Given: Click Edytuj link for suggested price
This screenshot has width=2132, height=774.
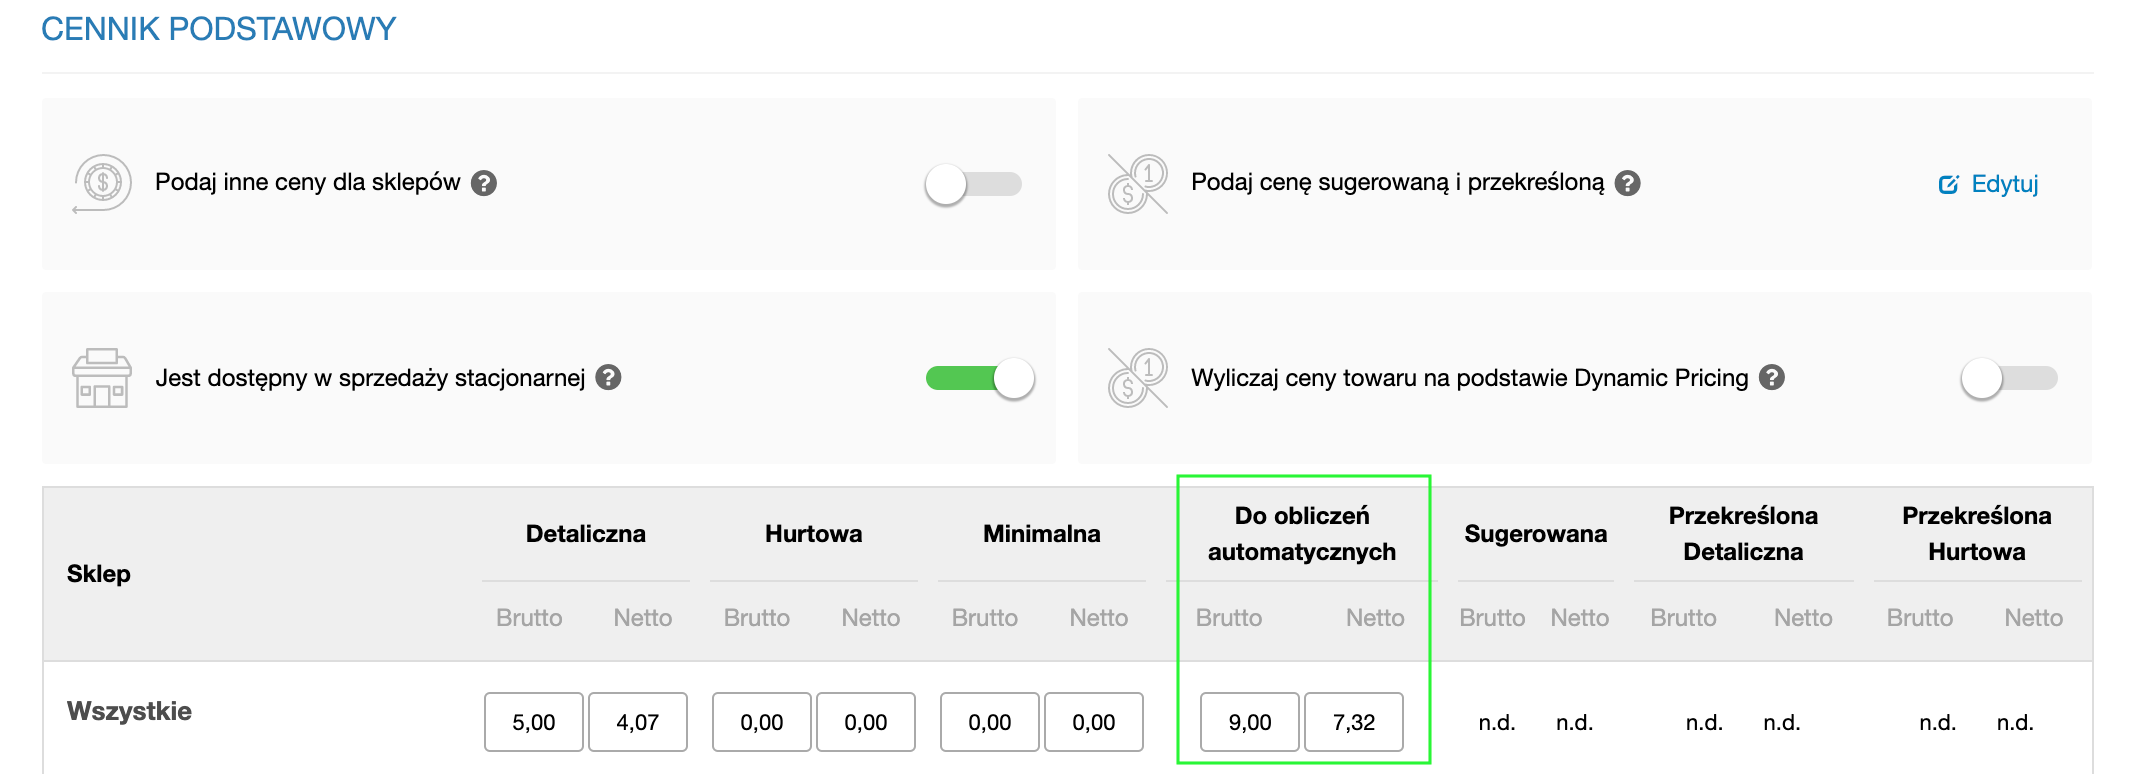Looking at the screenshot, I should click(x=1988, y=184).
